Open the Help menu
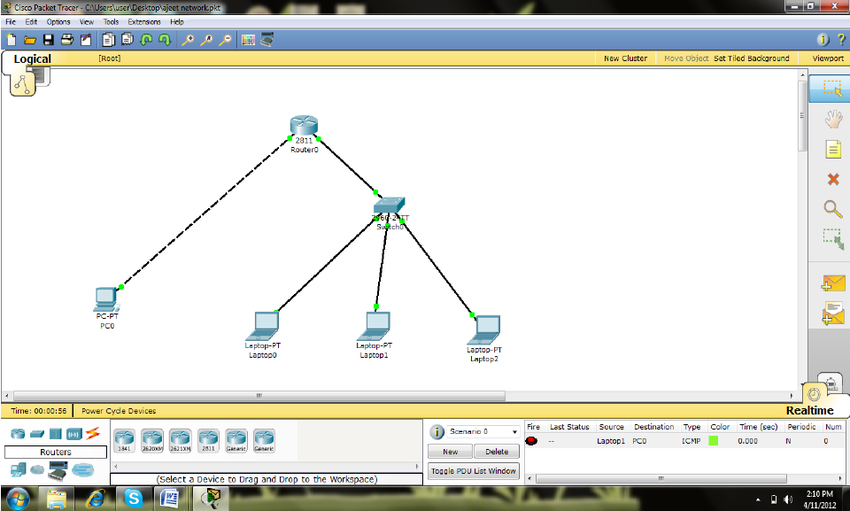The width and height of the screenshot is (850, 511). [177, 22]
